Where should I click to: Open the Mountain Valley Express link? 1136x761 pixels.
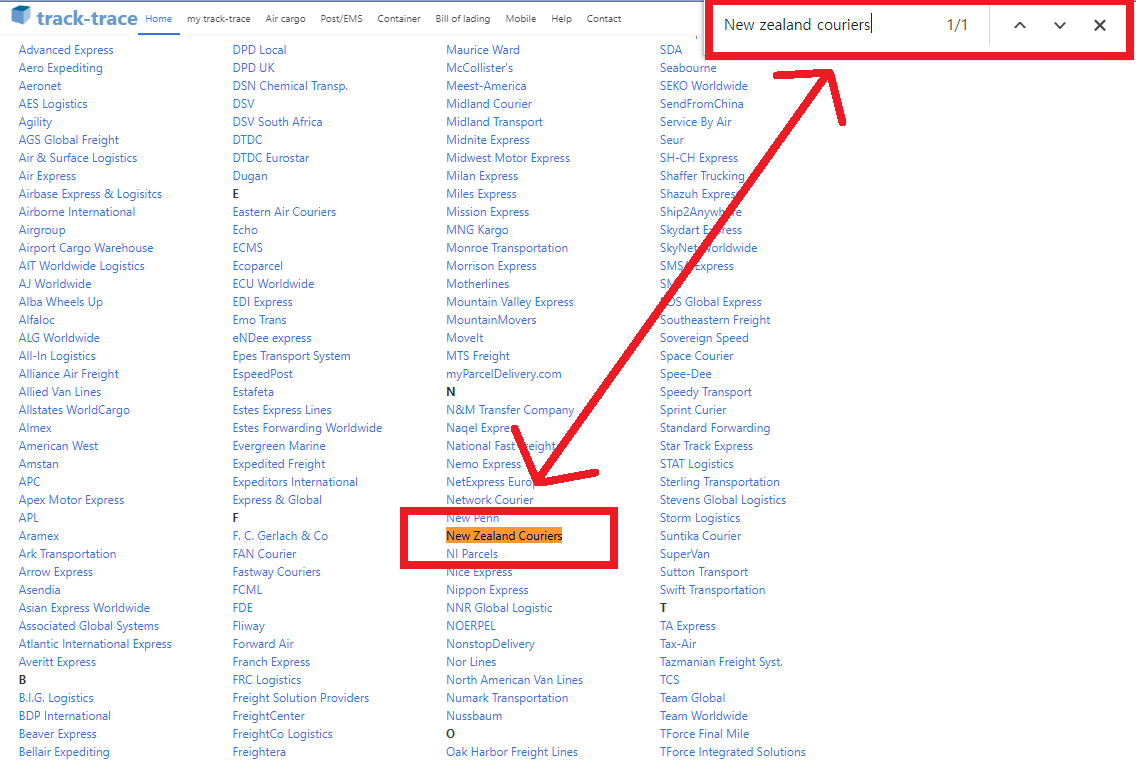[x=510, y=302]
